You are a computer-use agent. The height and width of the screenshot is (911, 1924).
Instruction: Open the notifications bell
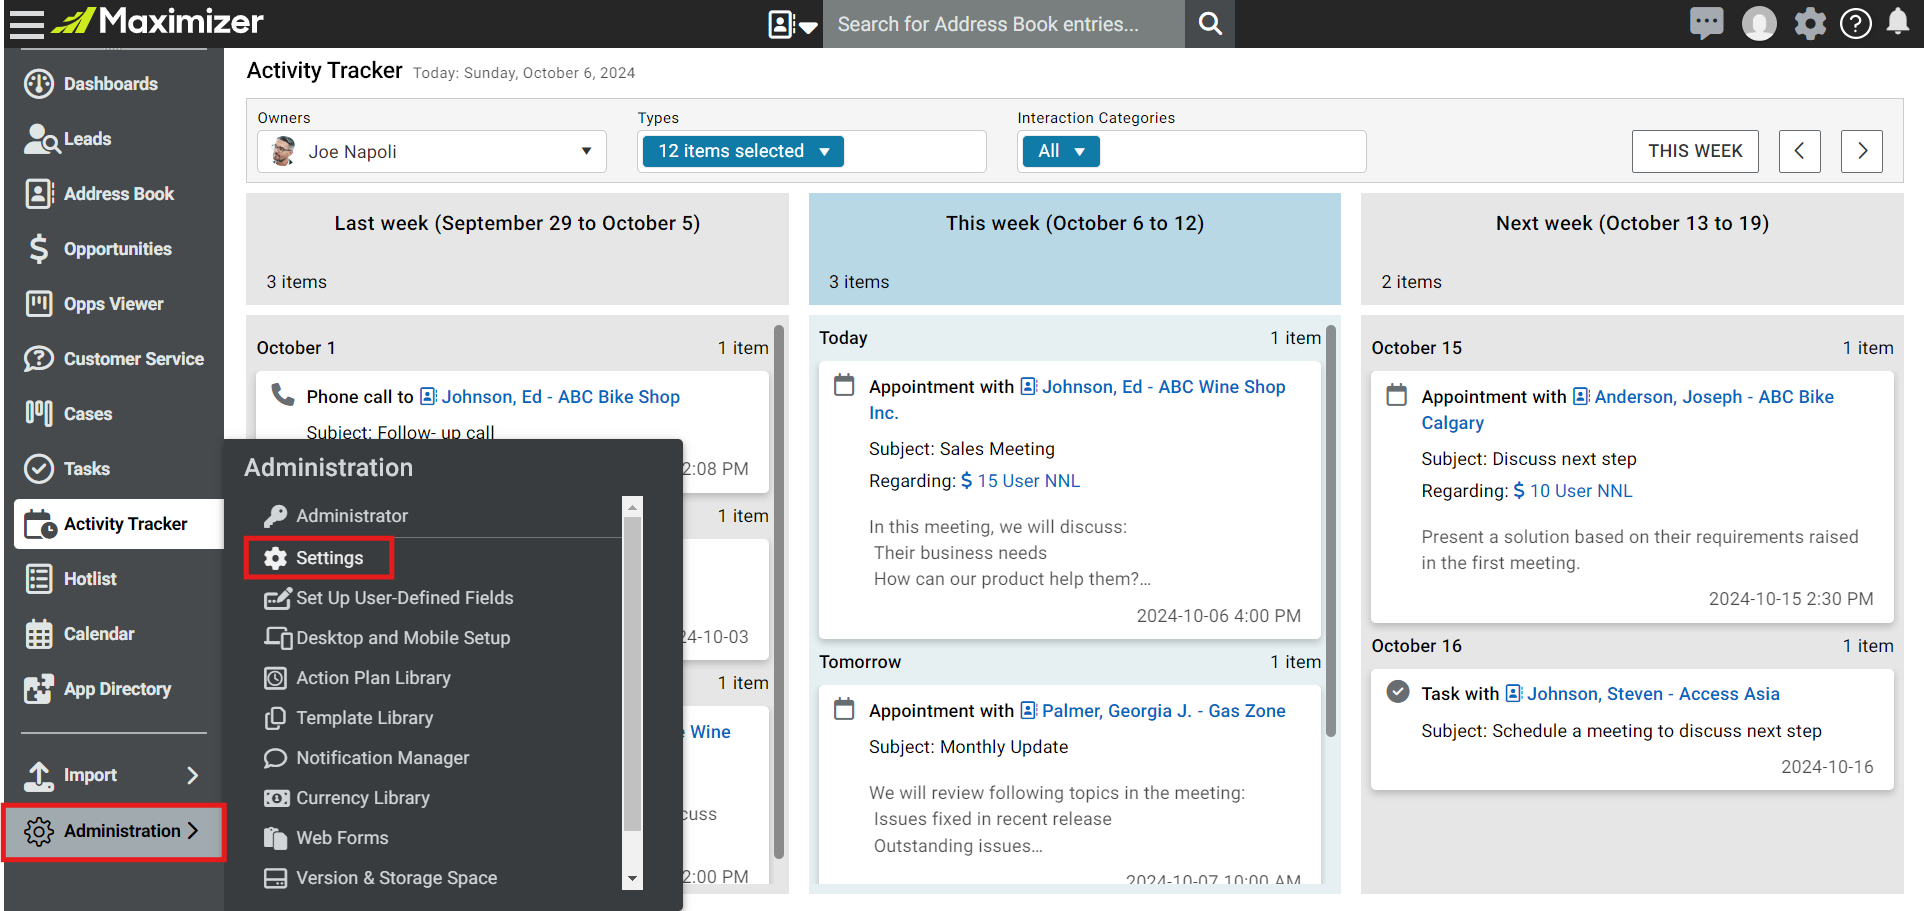point(1898,22)
